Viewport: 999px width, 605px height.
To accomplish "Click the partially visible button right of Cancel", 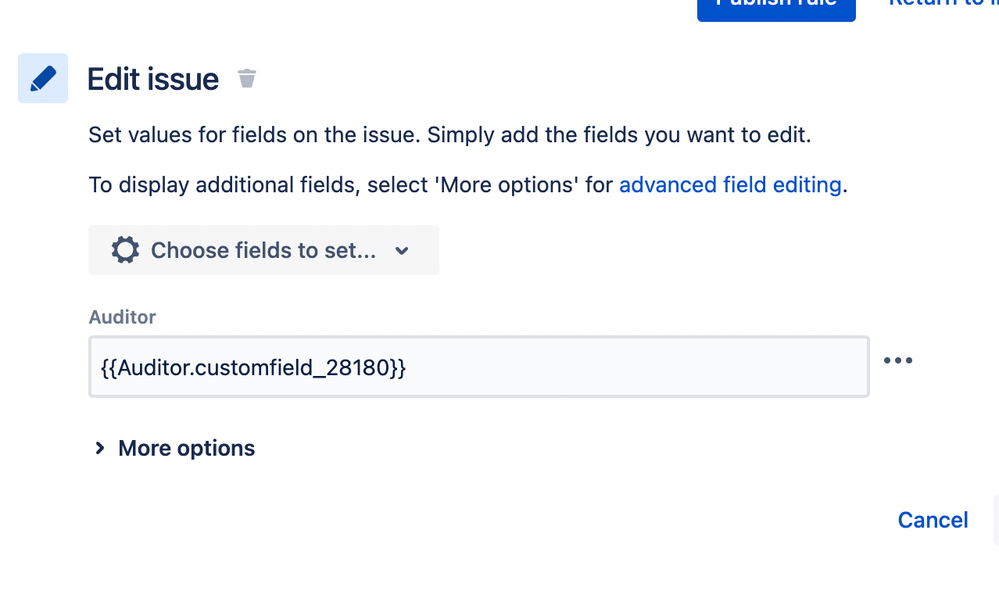I will pyautogui.click(x=996, y=520).
